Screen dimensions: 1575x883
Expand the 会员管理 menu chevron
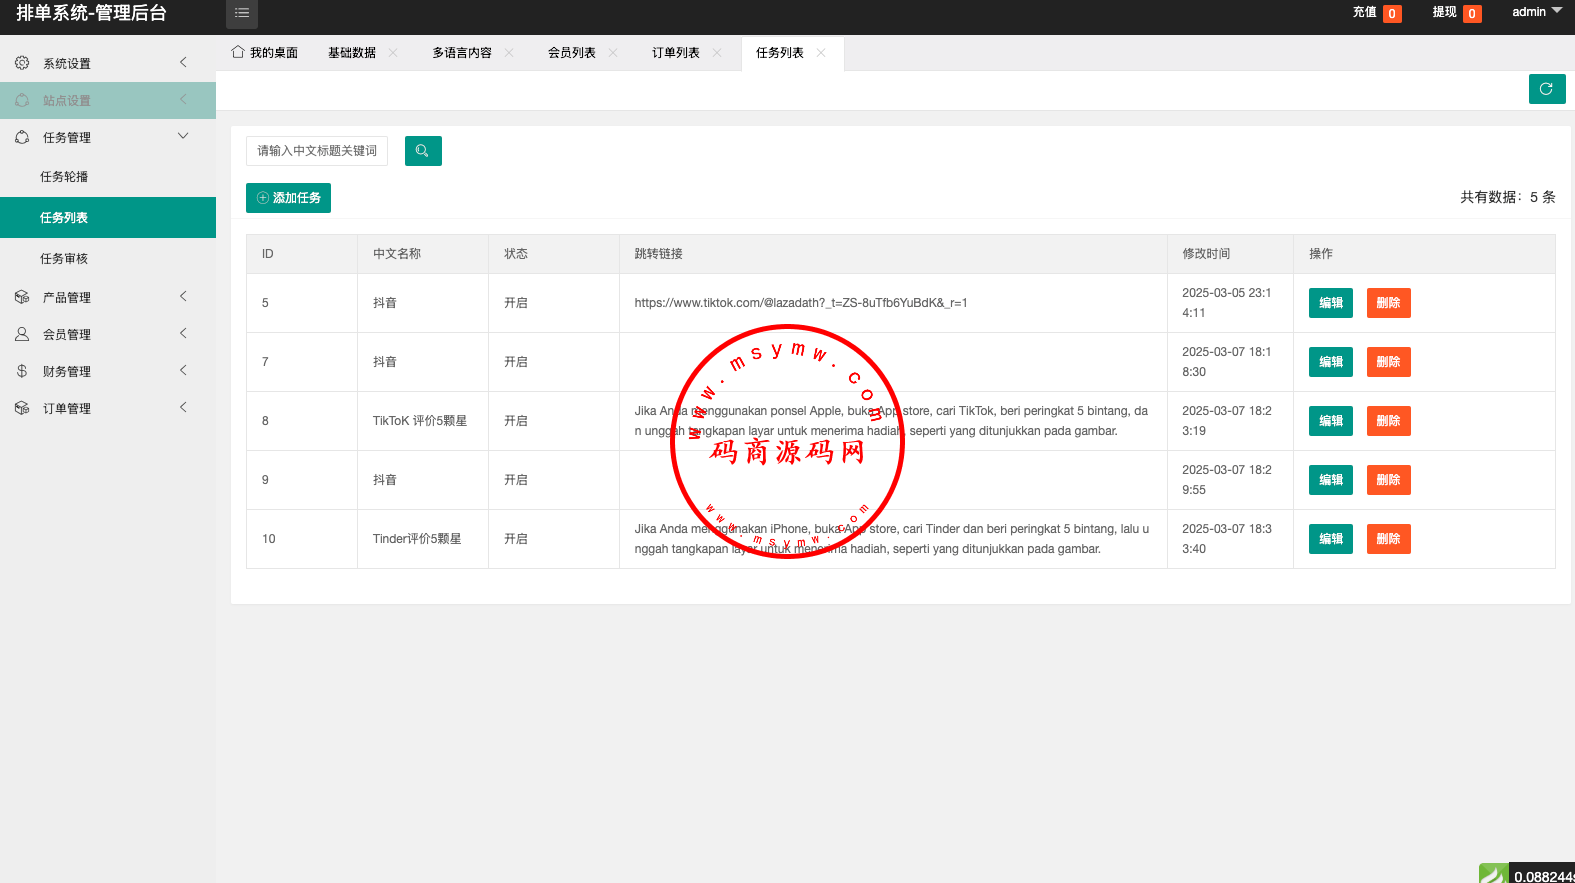[x=183, y=333]
